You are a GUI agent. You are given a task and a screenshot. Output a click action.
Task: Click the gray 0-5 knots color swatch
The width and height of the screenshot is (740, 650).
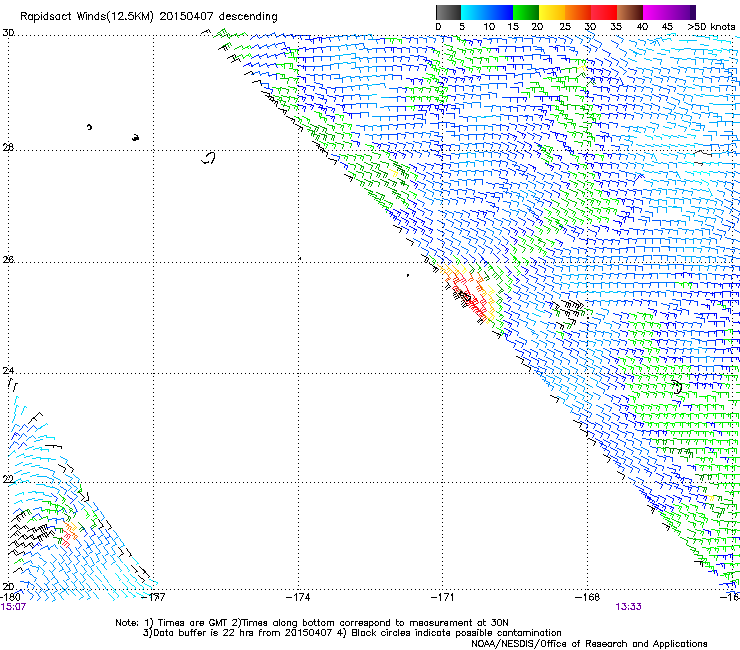coord(448,12)
